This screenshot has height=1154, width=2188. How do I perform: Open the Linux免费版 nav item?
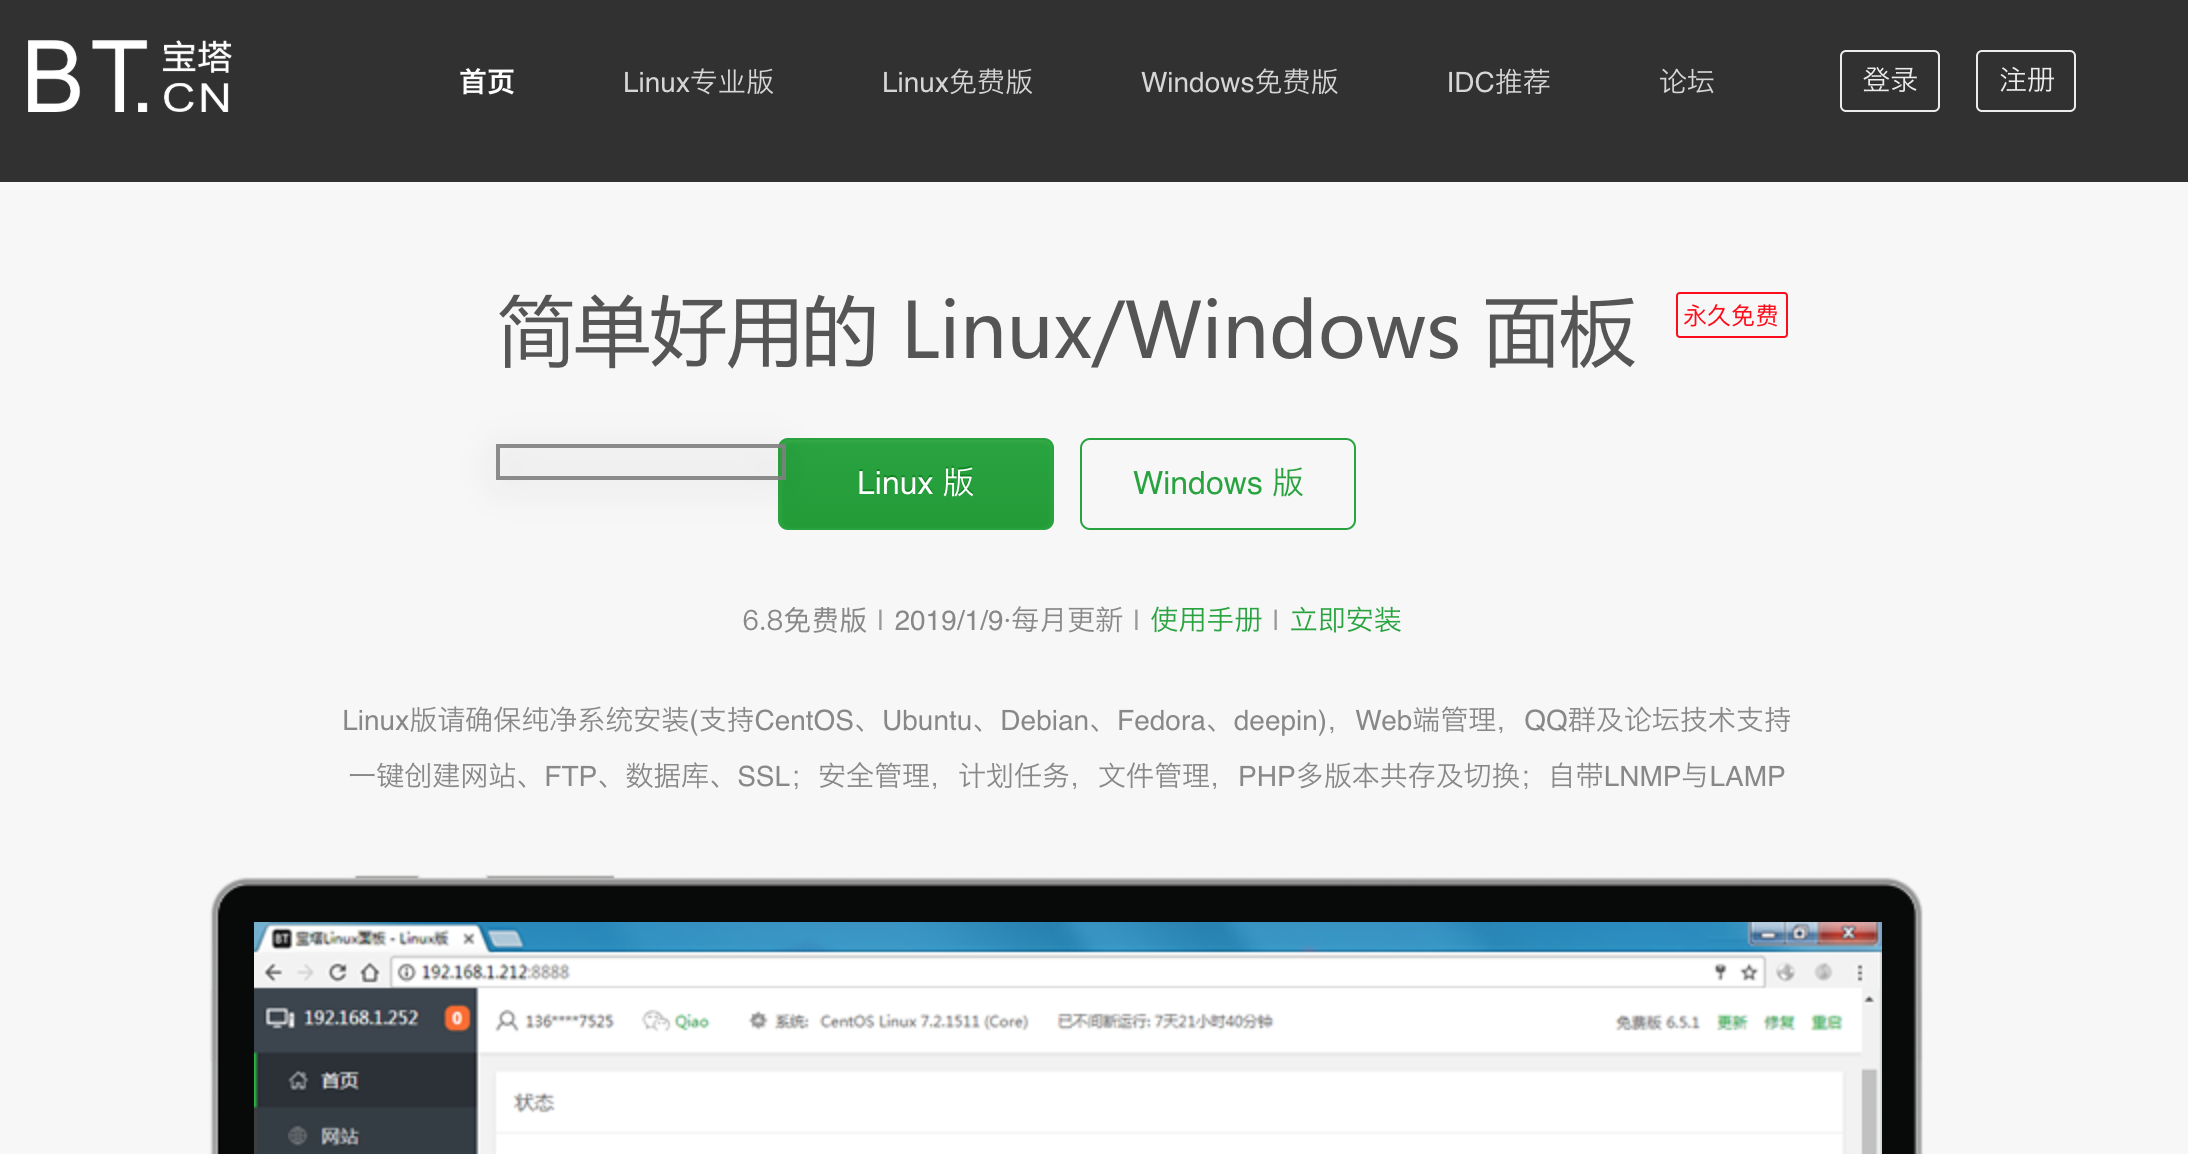pos(957,81)
